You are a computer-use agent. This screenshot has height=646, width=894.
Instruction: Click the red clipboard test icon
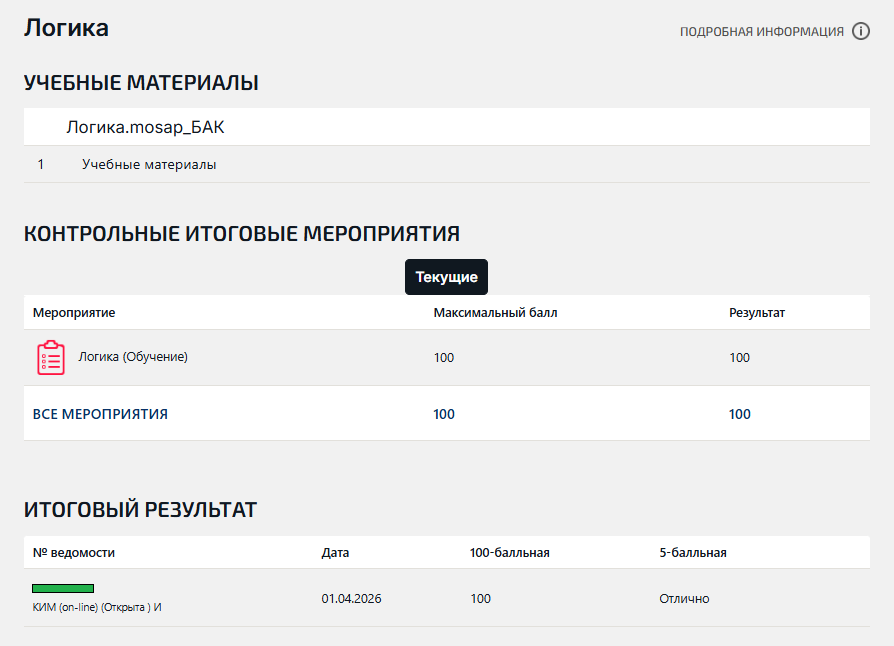click(x=51, y=358)
